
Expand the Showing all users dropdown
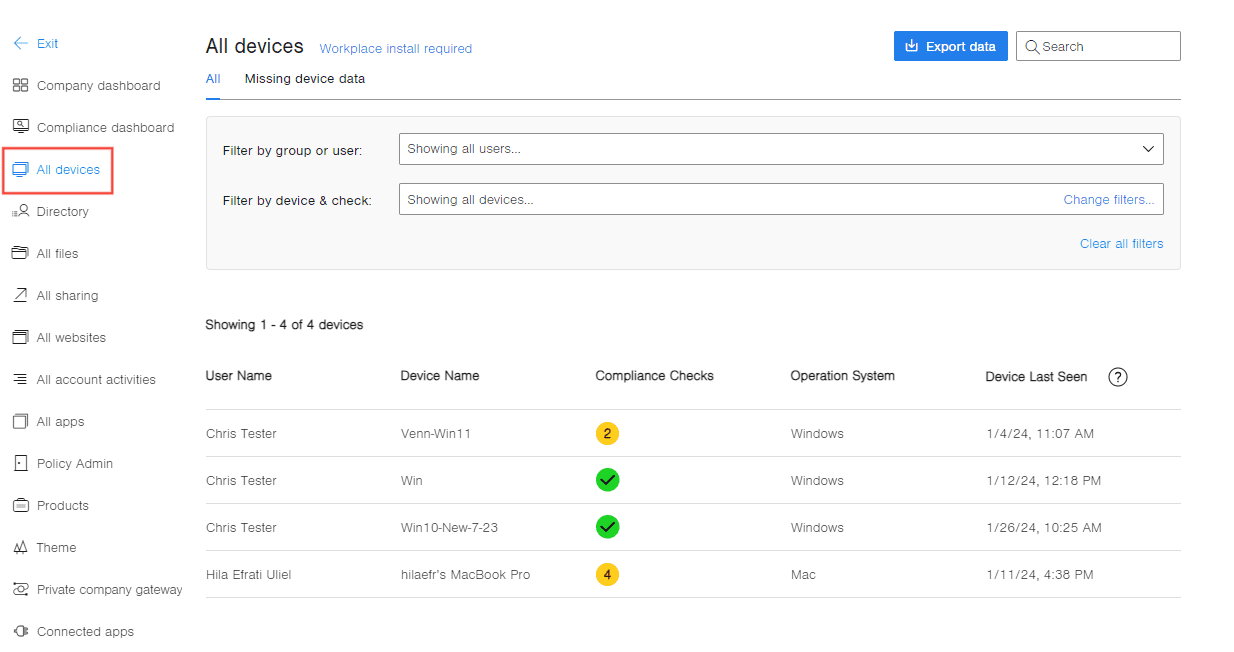click(x=781, y=149)
